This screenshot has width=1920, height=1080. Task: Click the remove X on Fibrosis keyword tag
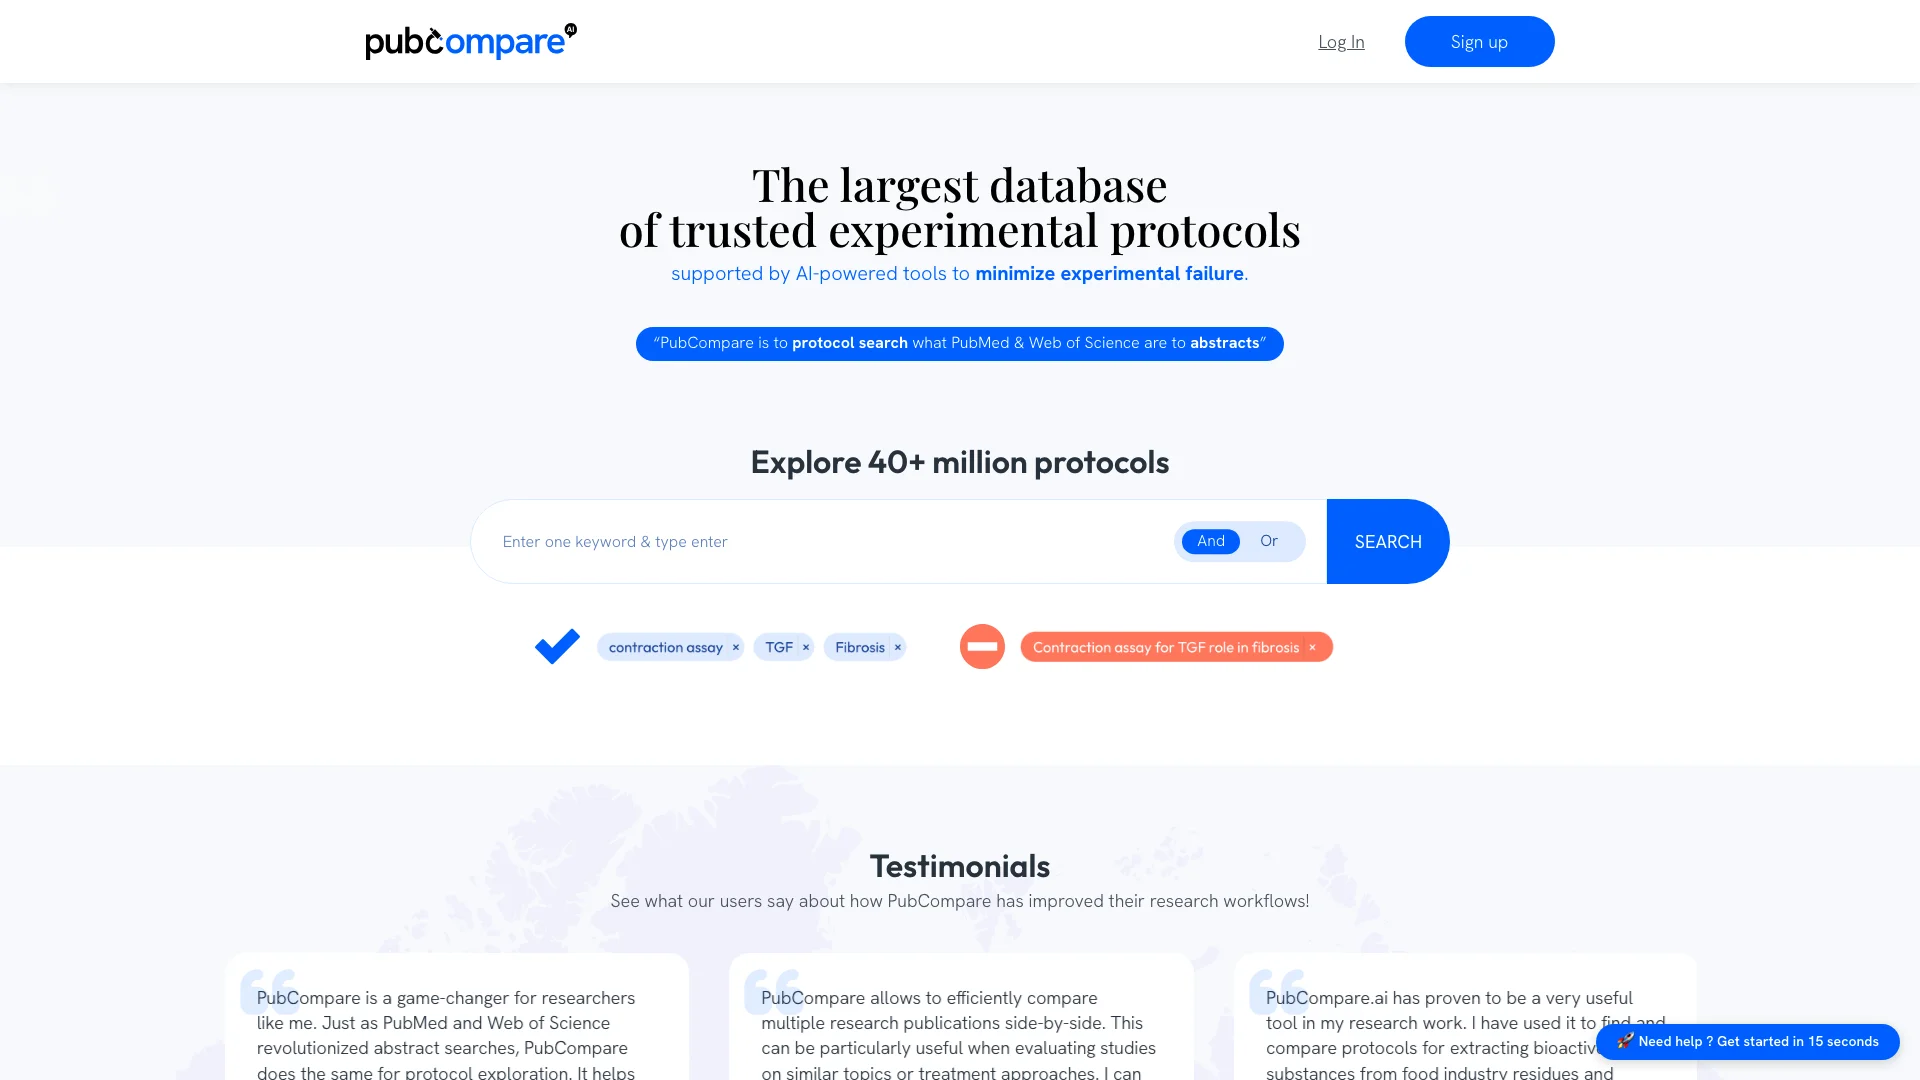tap(898, 646)
